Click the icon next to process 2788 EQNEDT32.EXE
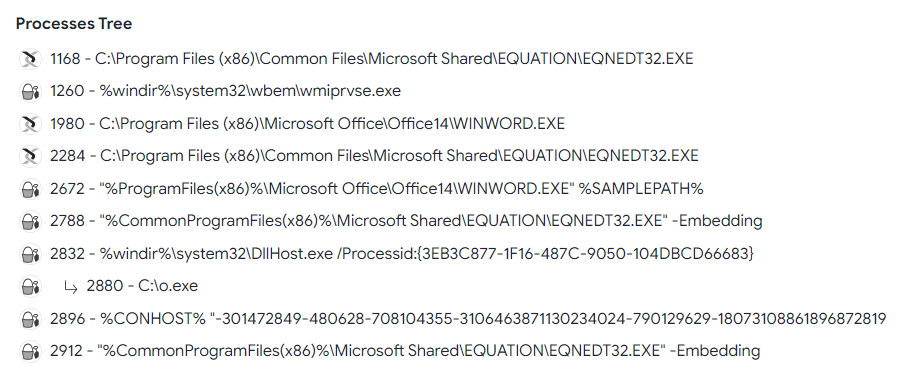This screenshot has width=898, height=370. pos(29,221)
